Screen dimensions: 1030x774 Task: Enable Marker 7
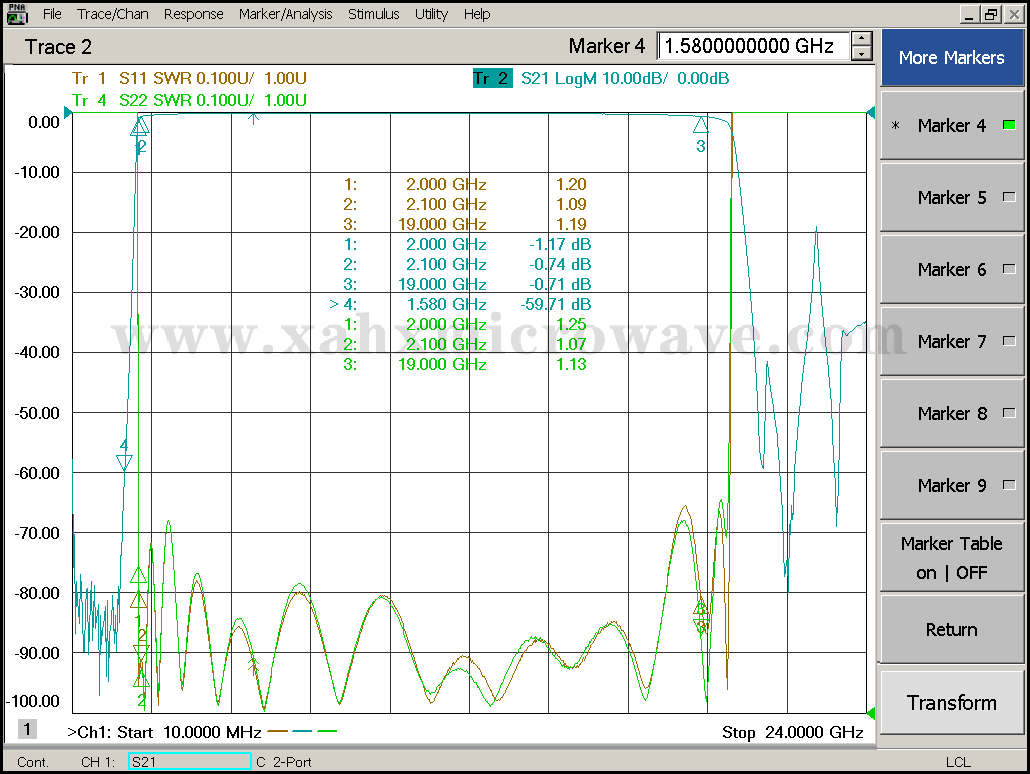[951, 341]
